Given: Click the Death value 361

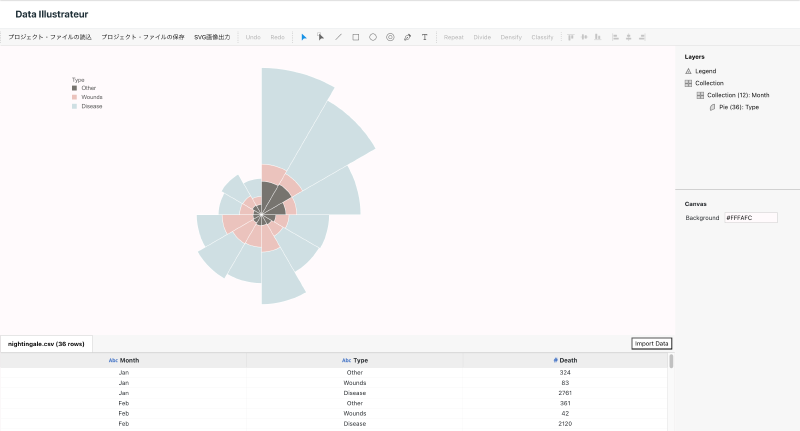Looking at the screenshot, I should click(x=565, y=403).
